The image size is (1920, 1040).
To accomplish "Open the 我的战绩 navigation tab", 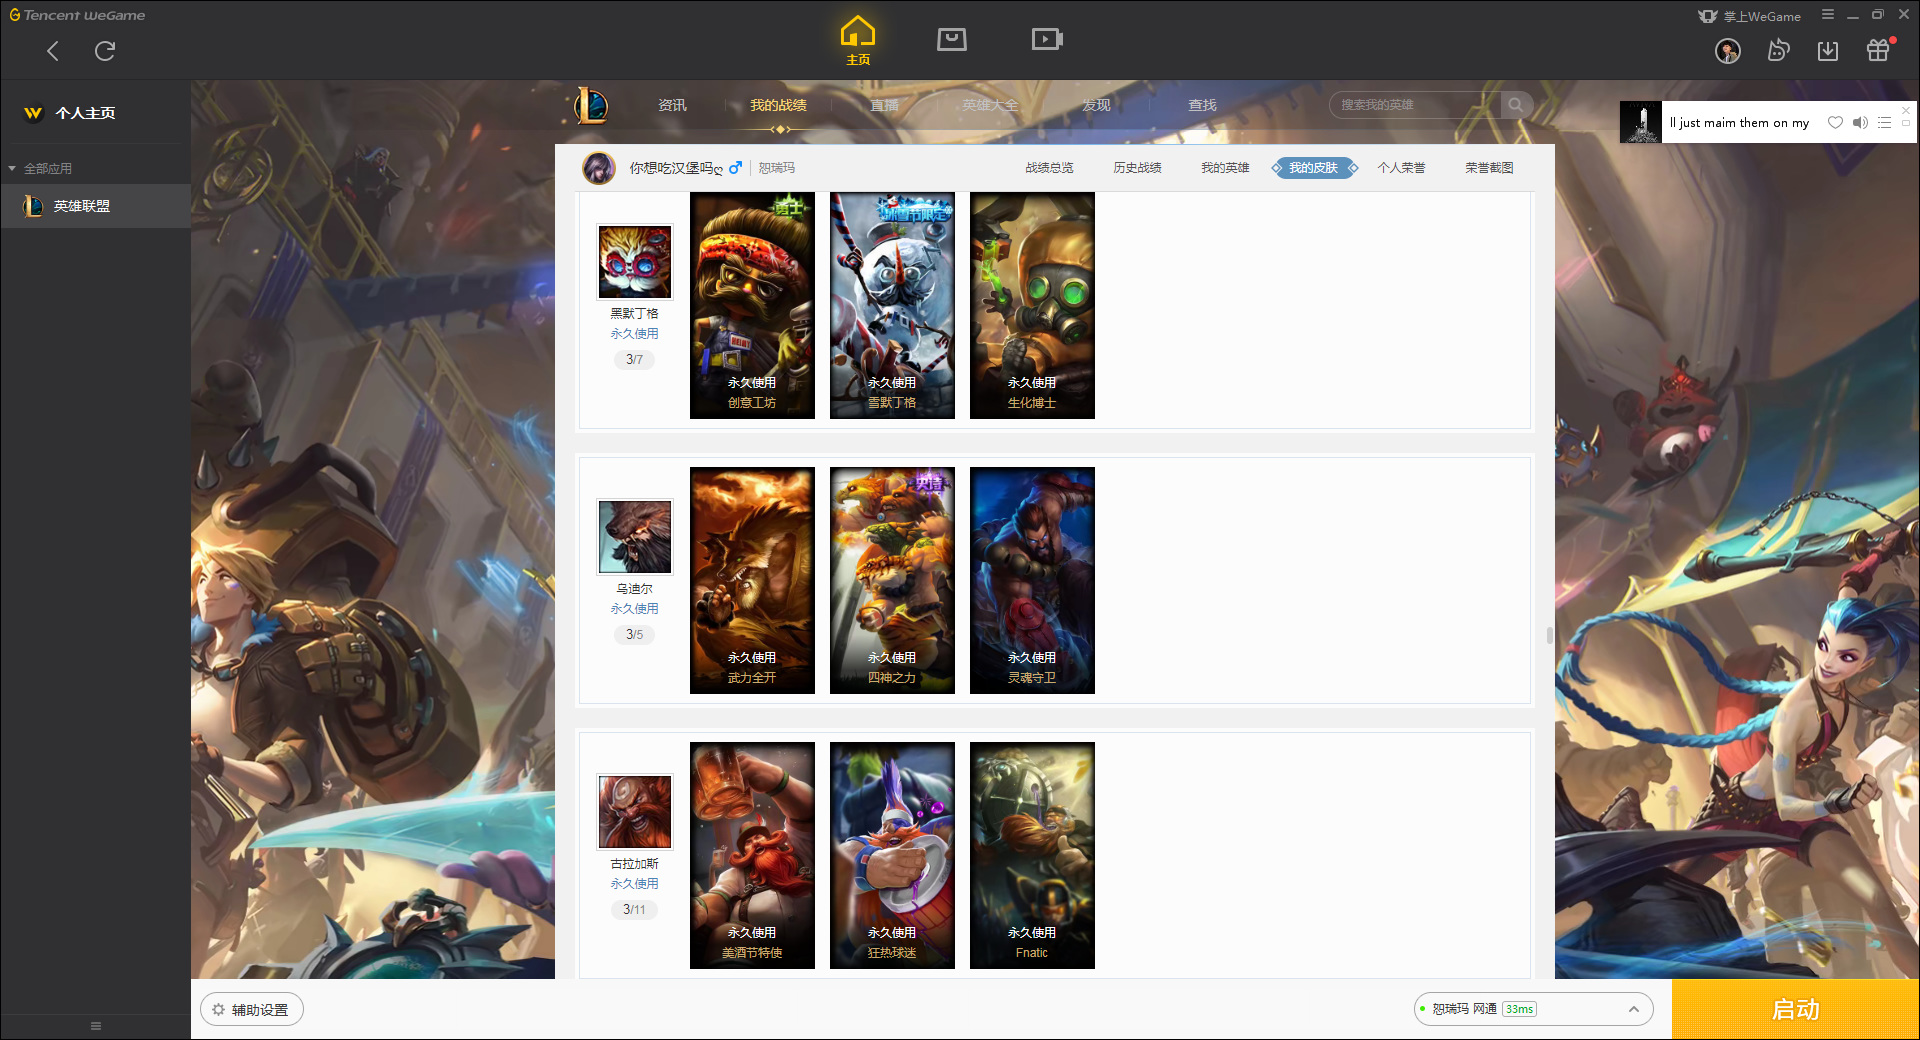I will click(778, 105).
